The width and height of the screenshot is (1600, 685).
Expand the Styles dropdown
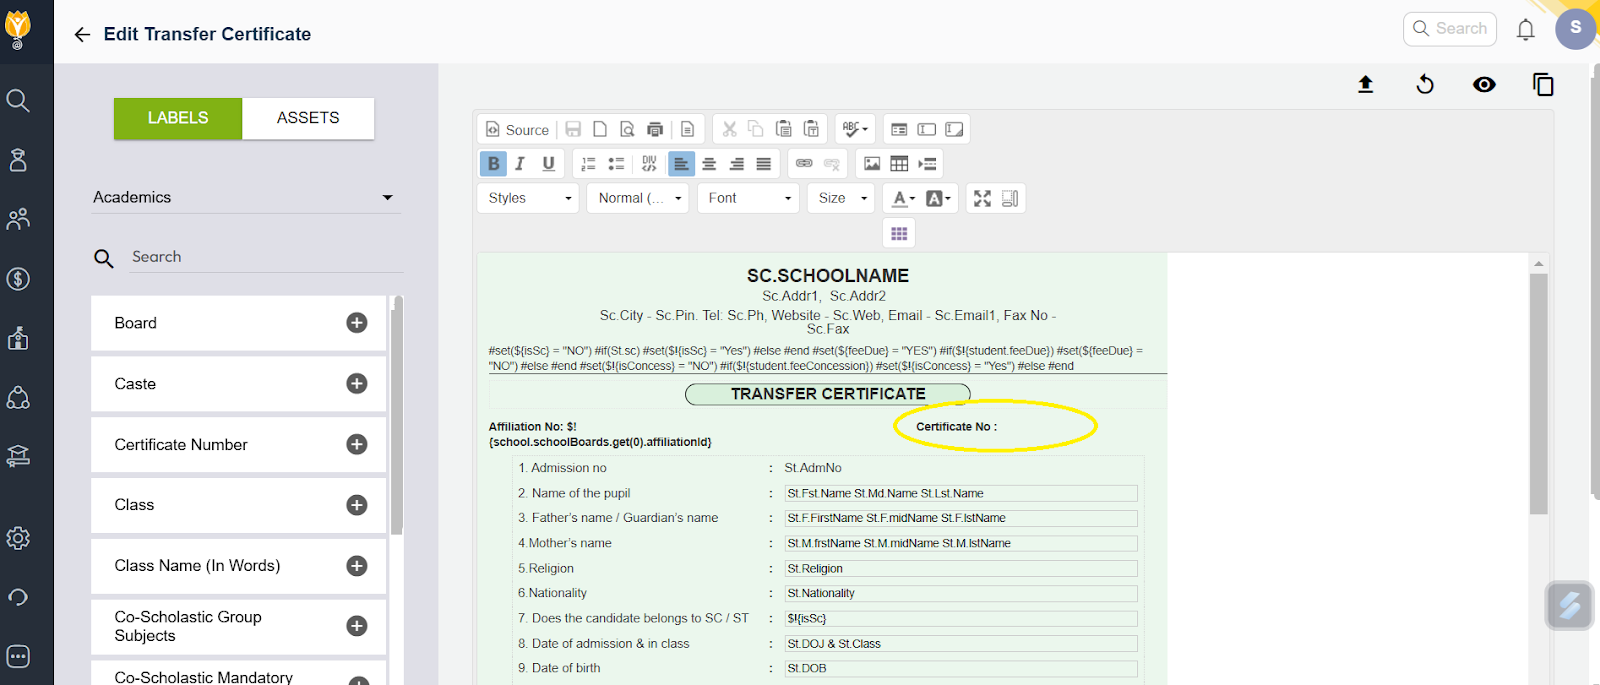(529, 198)
